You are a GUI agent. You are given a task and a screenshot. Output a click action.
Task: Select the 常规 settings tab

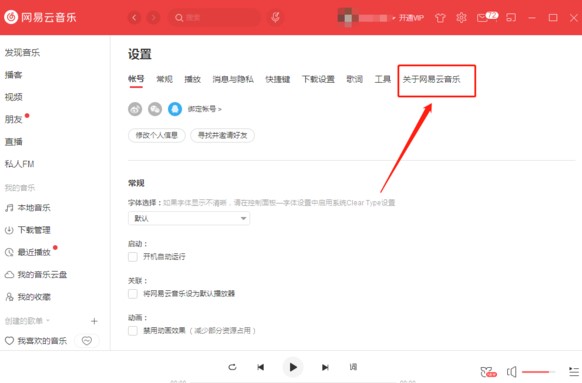pyautogui.click(x=164, y=79)
